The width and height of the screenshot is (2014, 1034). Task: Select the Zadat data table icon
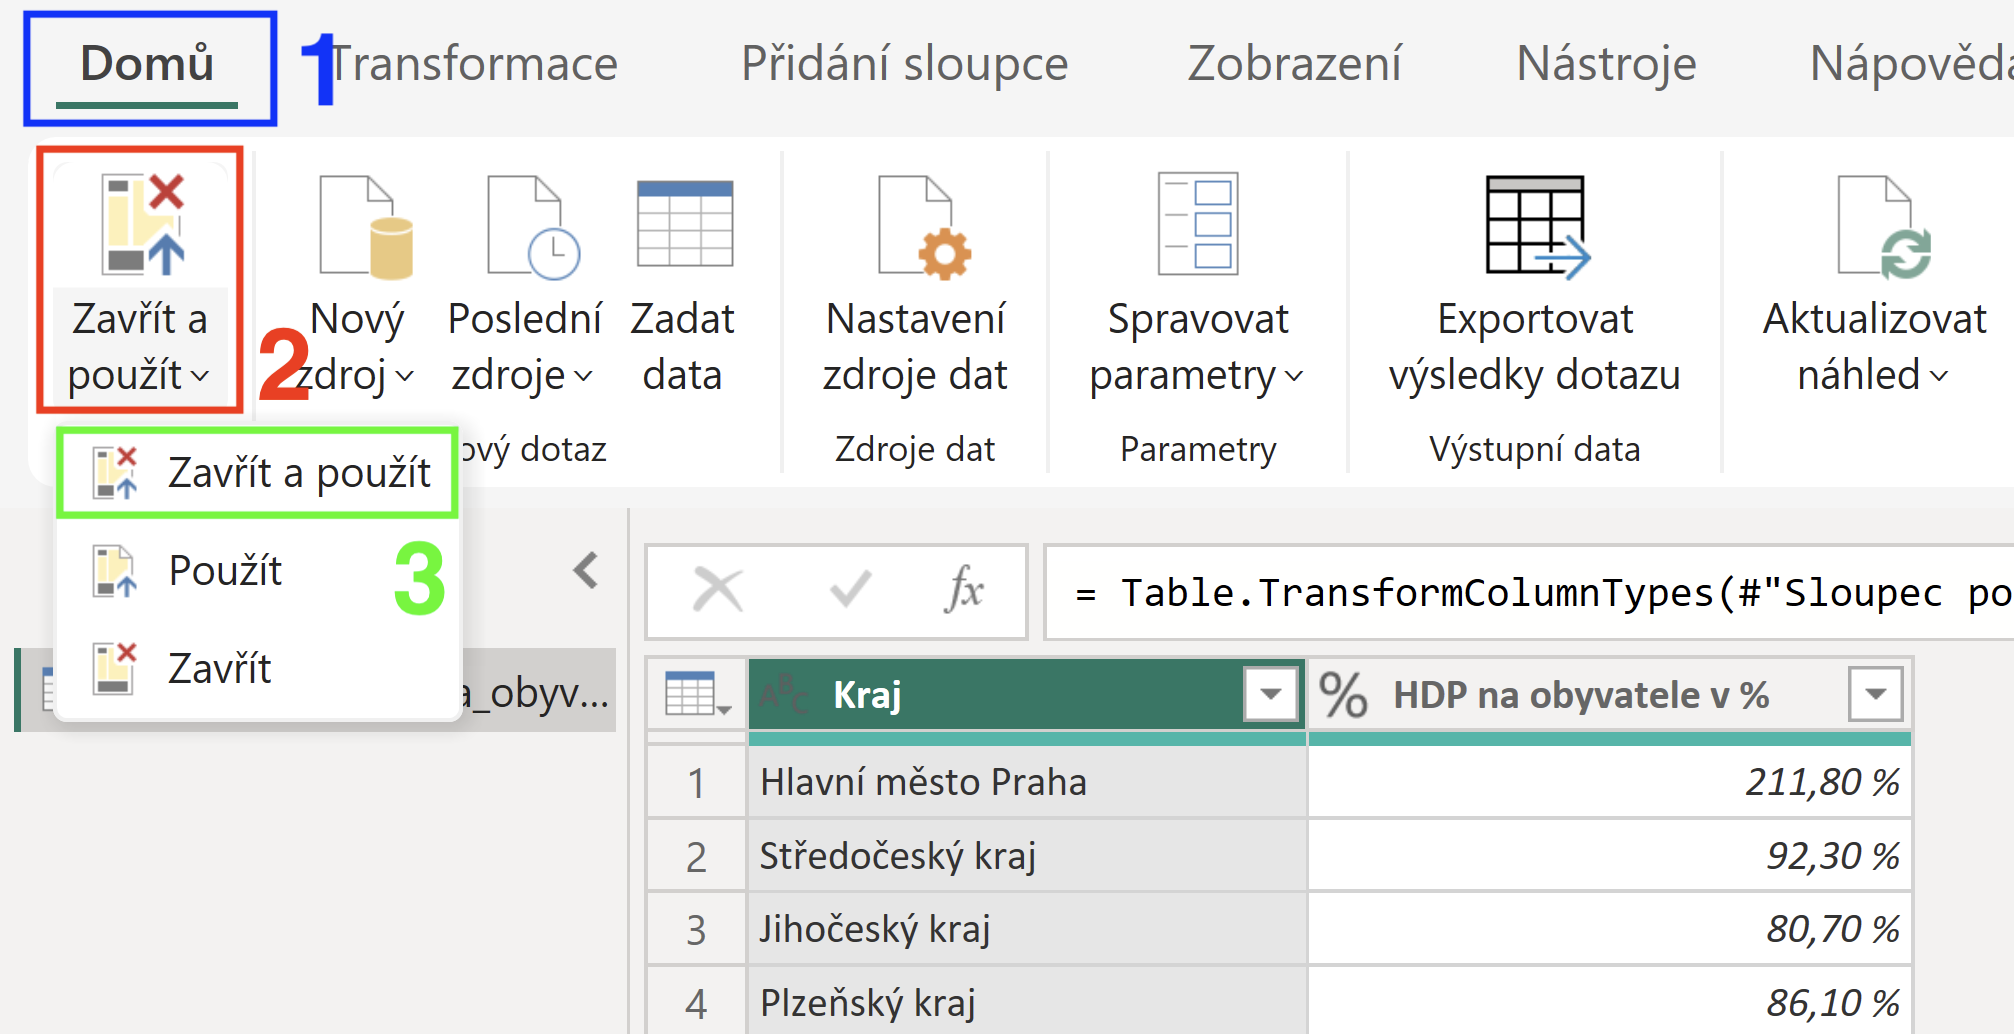tap(685, 222)
